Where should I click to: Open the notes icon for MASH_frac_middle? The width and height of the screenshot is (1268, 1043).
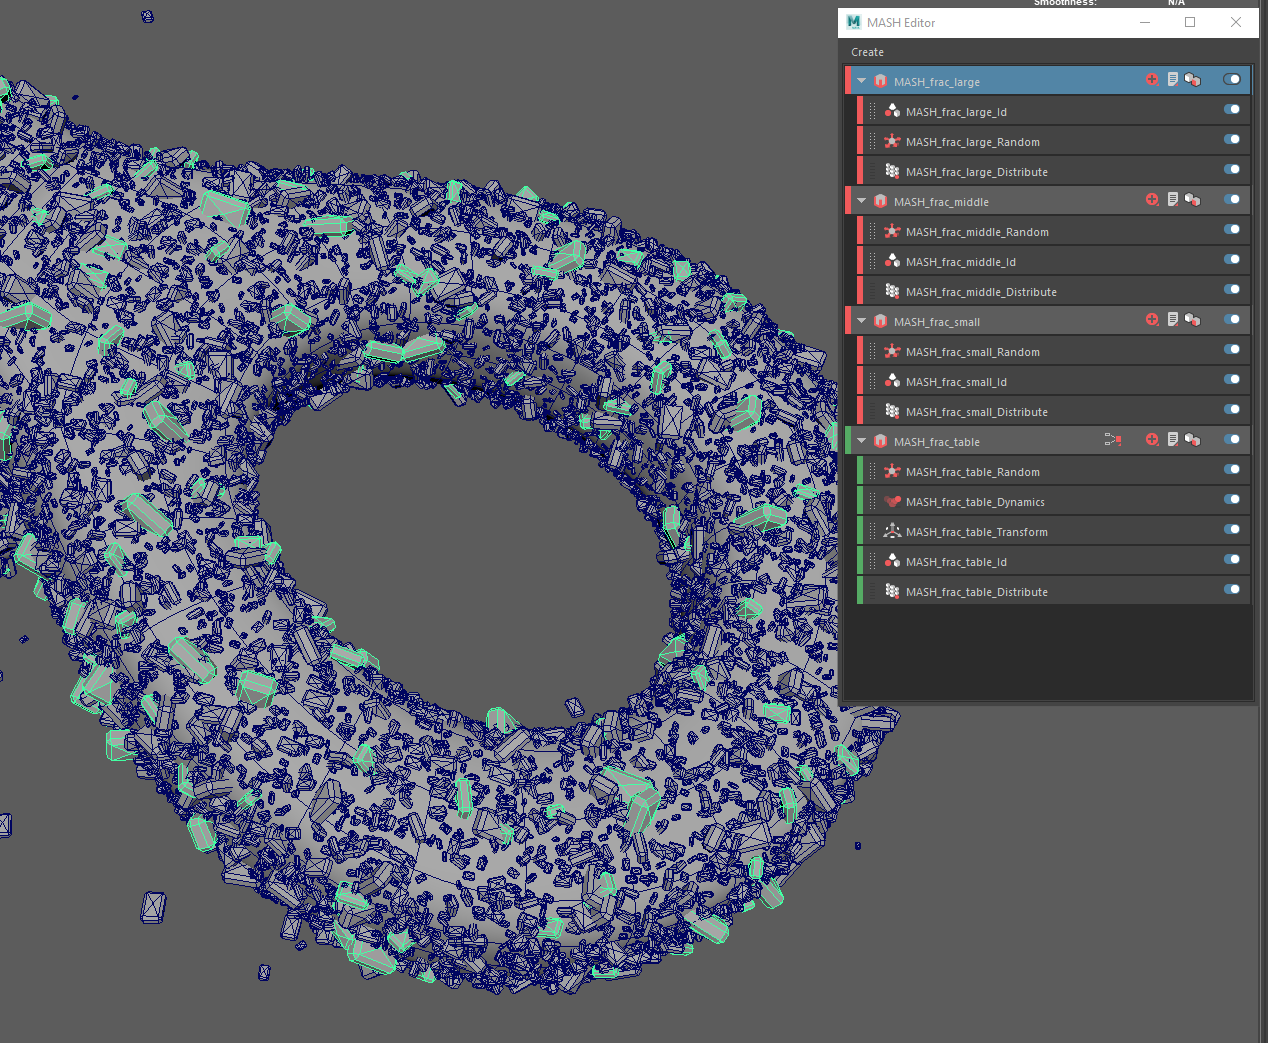(x=1172, y=199)
